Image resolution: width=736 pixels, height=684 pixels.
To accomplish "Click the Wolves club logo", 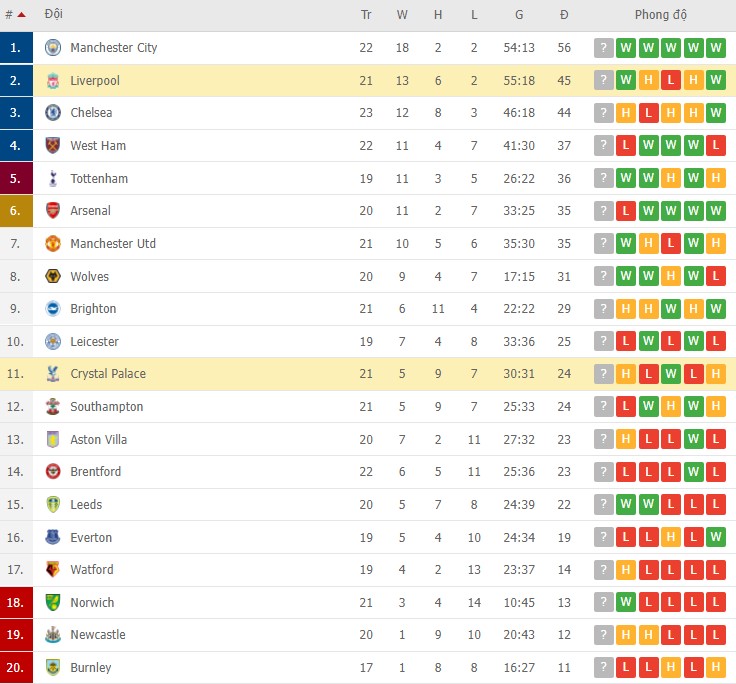I will click(53, 277).
